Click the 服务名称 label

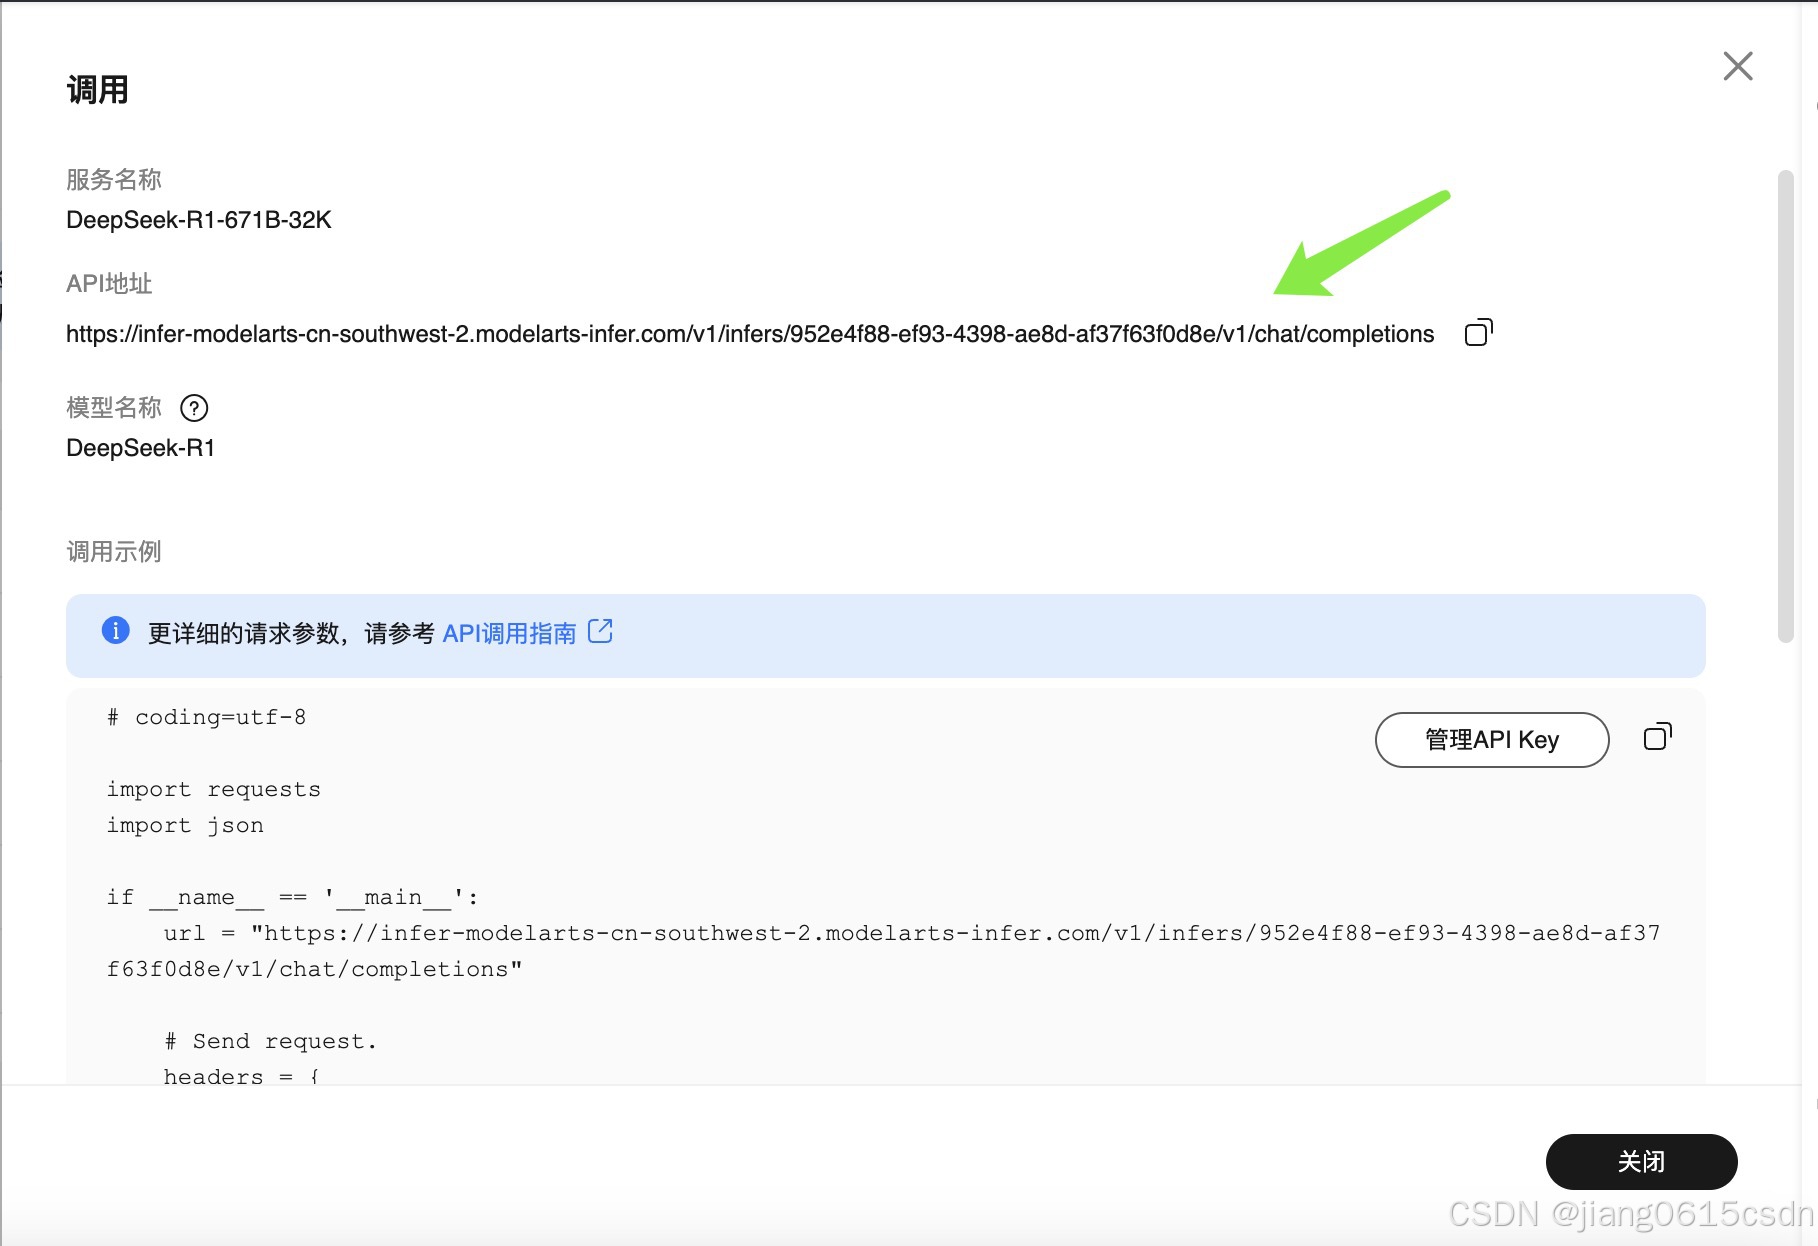pyautogui.click(x=114, y=180)
